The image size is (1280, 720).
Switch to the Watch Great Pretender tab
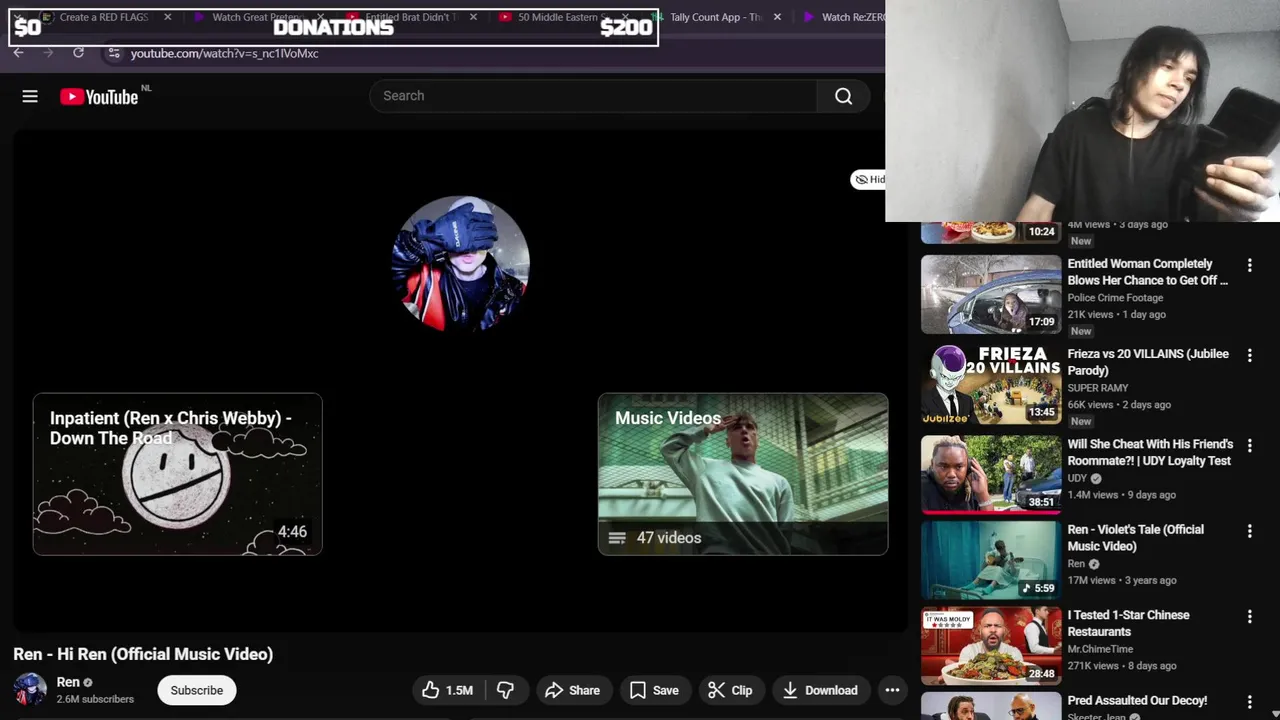click(x=256, y=17)
